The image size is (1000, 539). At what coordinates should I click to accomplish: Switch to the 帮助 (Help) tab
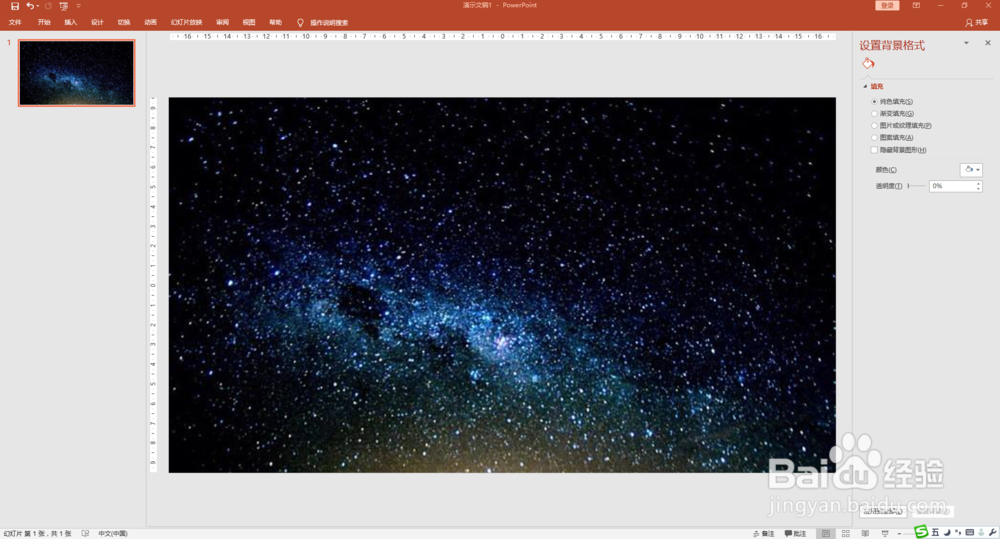point(276,22)
